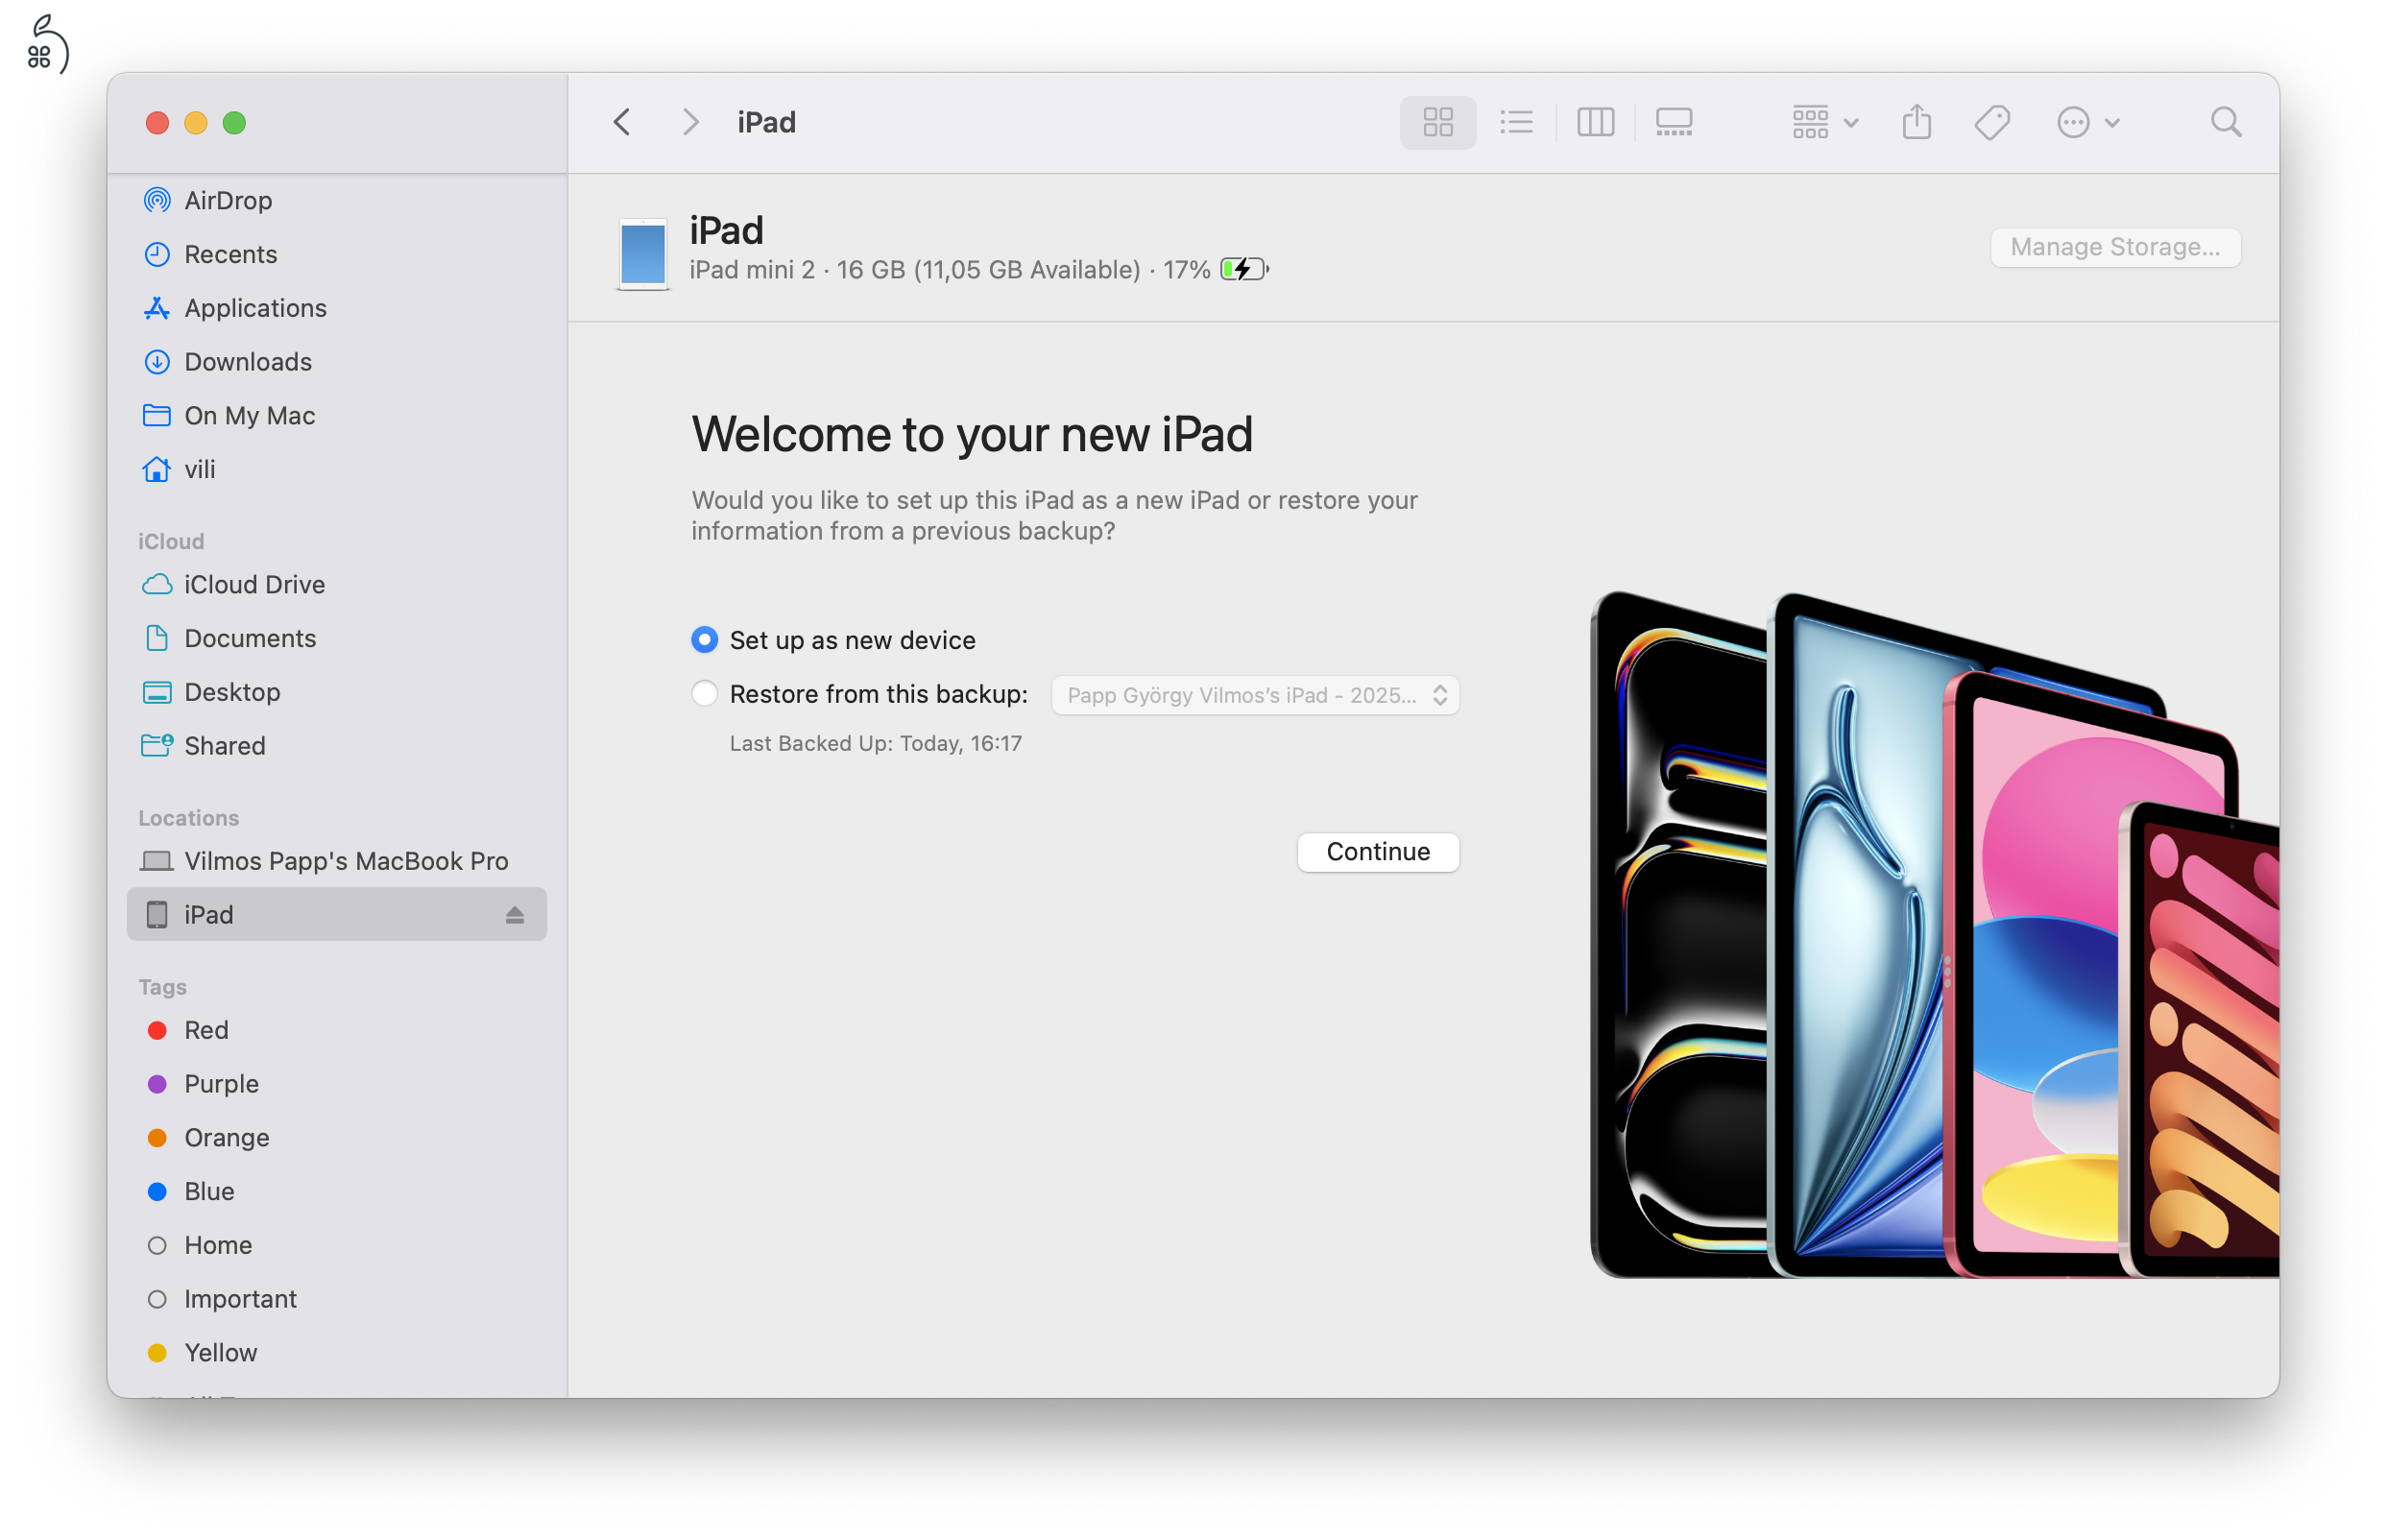
Task: Open Applications in the sidebar
Action: point(337,308)
